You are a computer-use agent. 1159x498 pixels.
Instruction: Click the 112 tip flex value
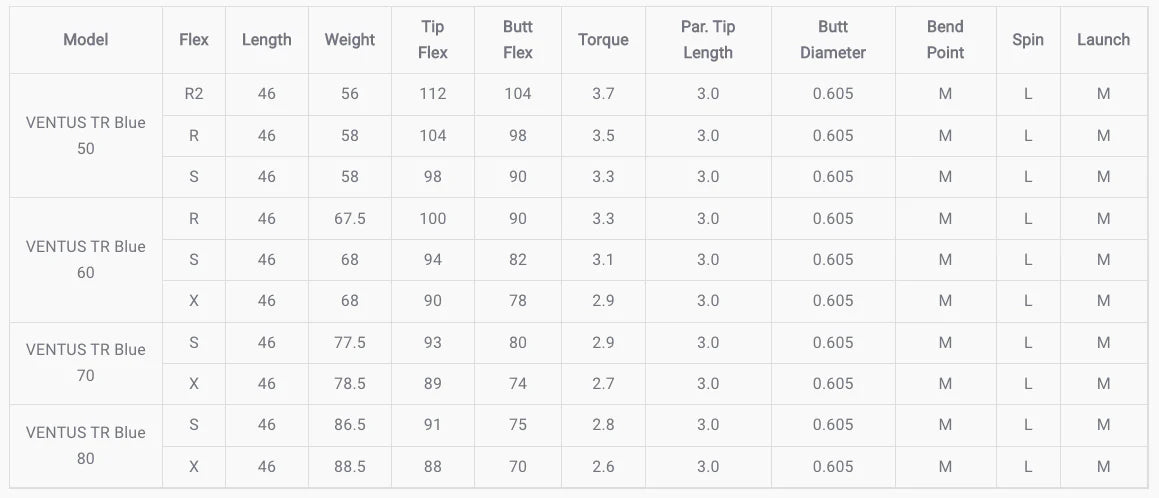(433, 94)
